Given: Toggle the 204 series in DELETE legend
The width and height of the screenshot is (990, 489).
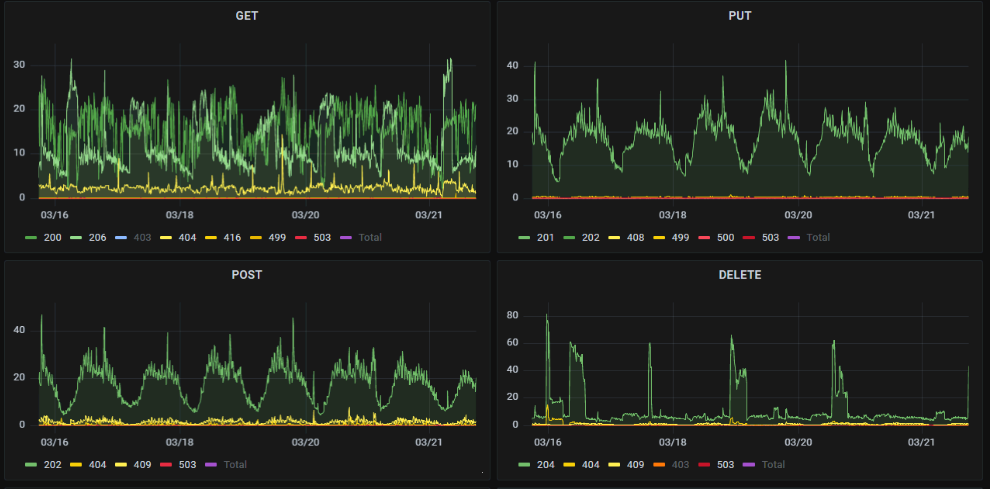Looking at the screenshot, I should [546, 465].
